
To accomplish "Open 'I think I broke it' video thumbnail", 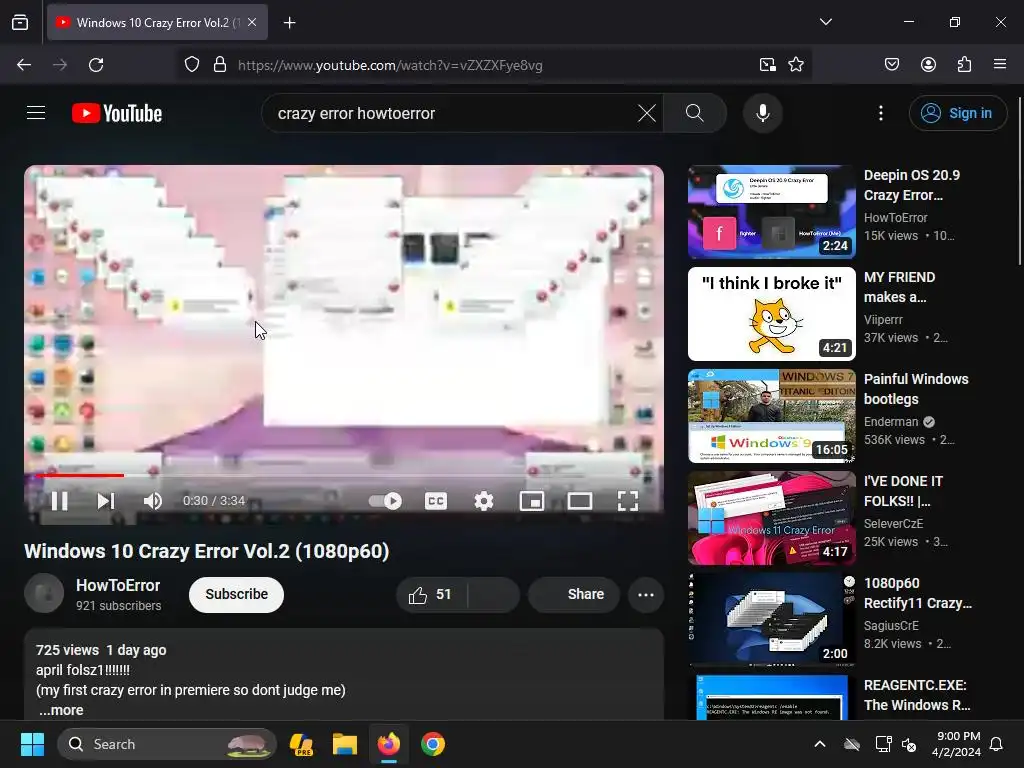I will click(771, 313).
